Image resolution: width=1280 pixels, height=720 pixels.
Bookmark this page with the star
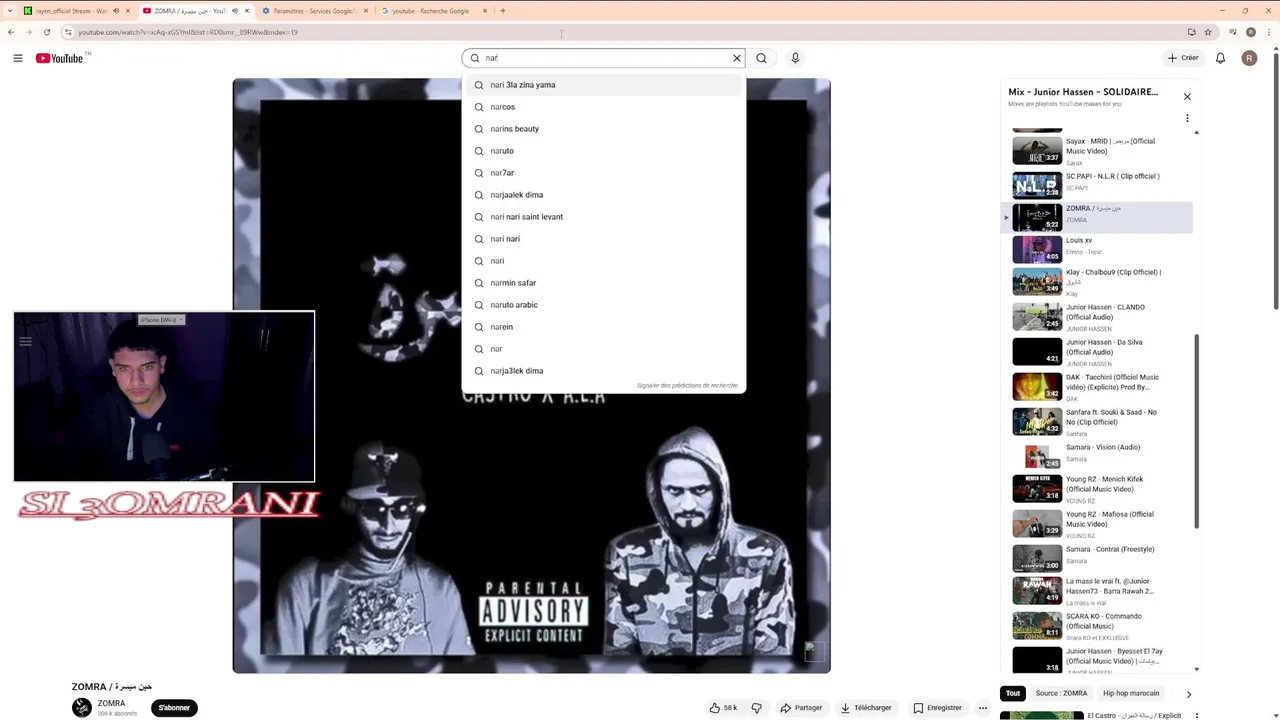(x=1208, y=32)
